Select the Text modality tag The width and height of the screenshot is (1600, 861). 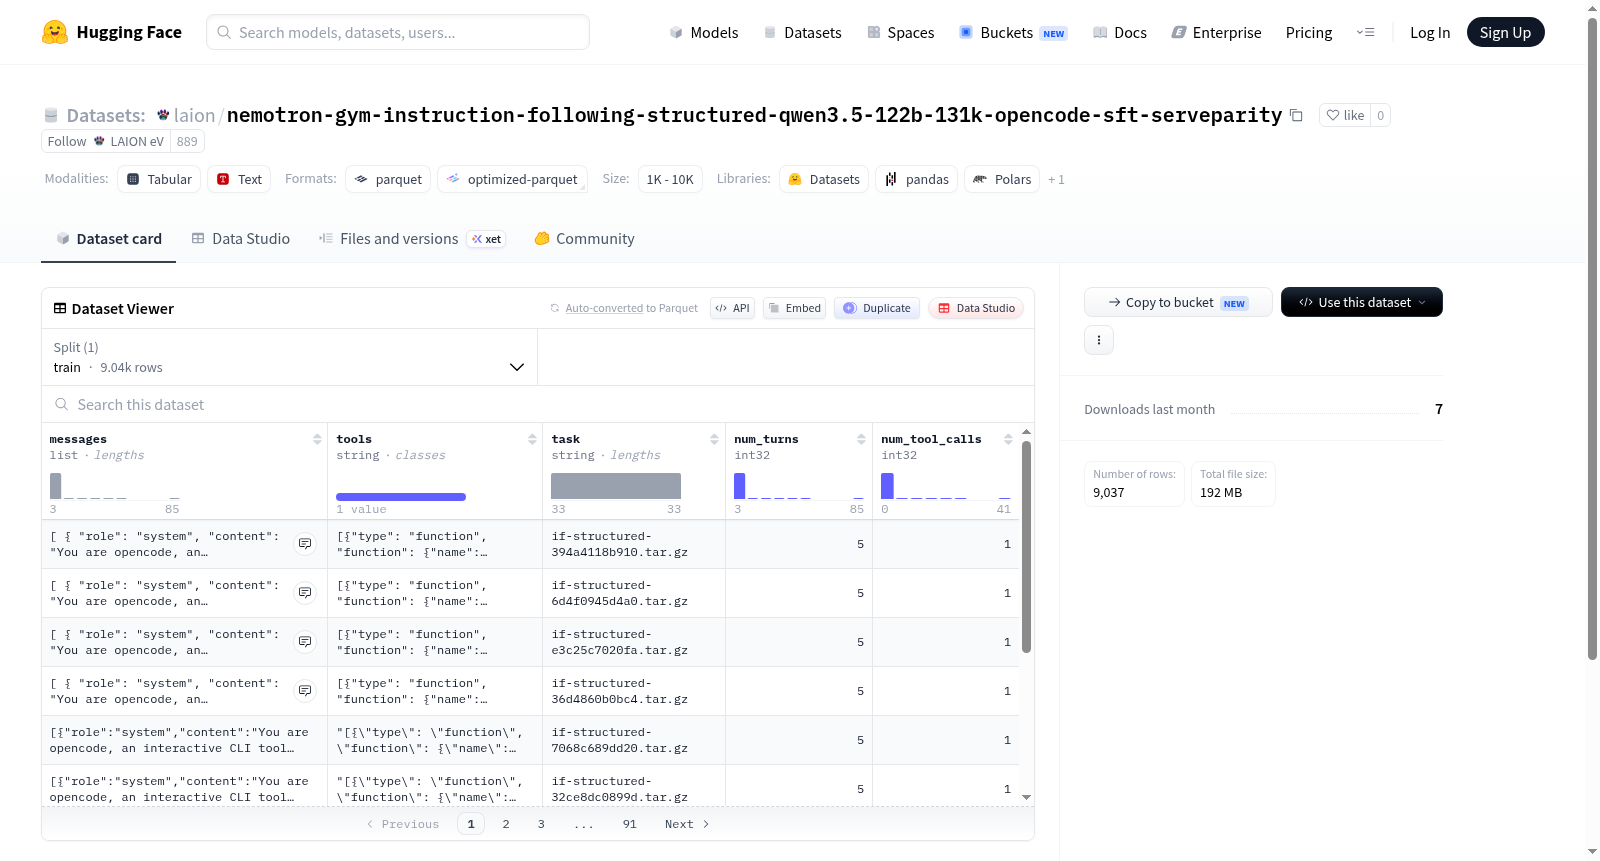pyautogui.click(x=239, y=179)
